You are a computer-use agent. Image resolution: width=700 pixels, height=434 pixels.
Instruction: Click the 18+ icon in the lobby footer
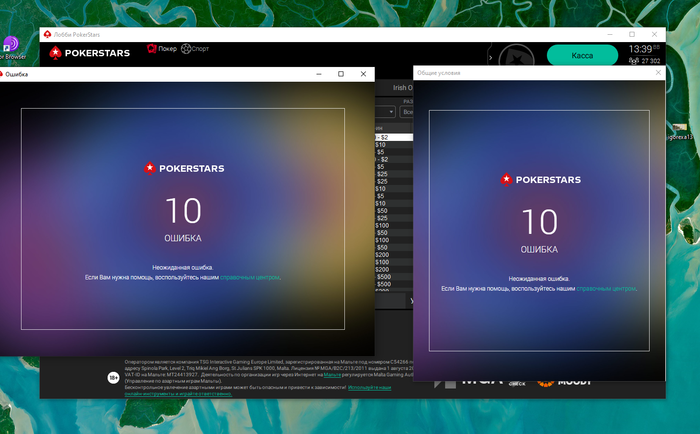(113, 378)
